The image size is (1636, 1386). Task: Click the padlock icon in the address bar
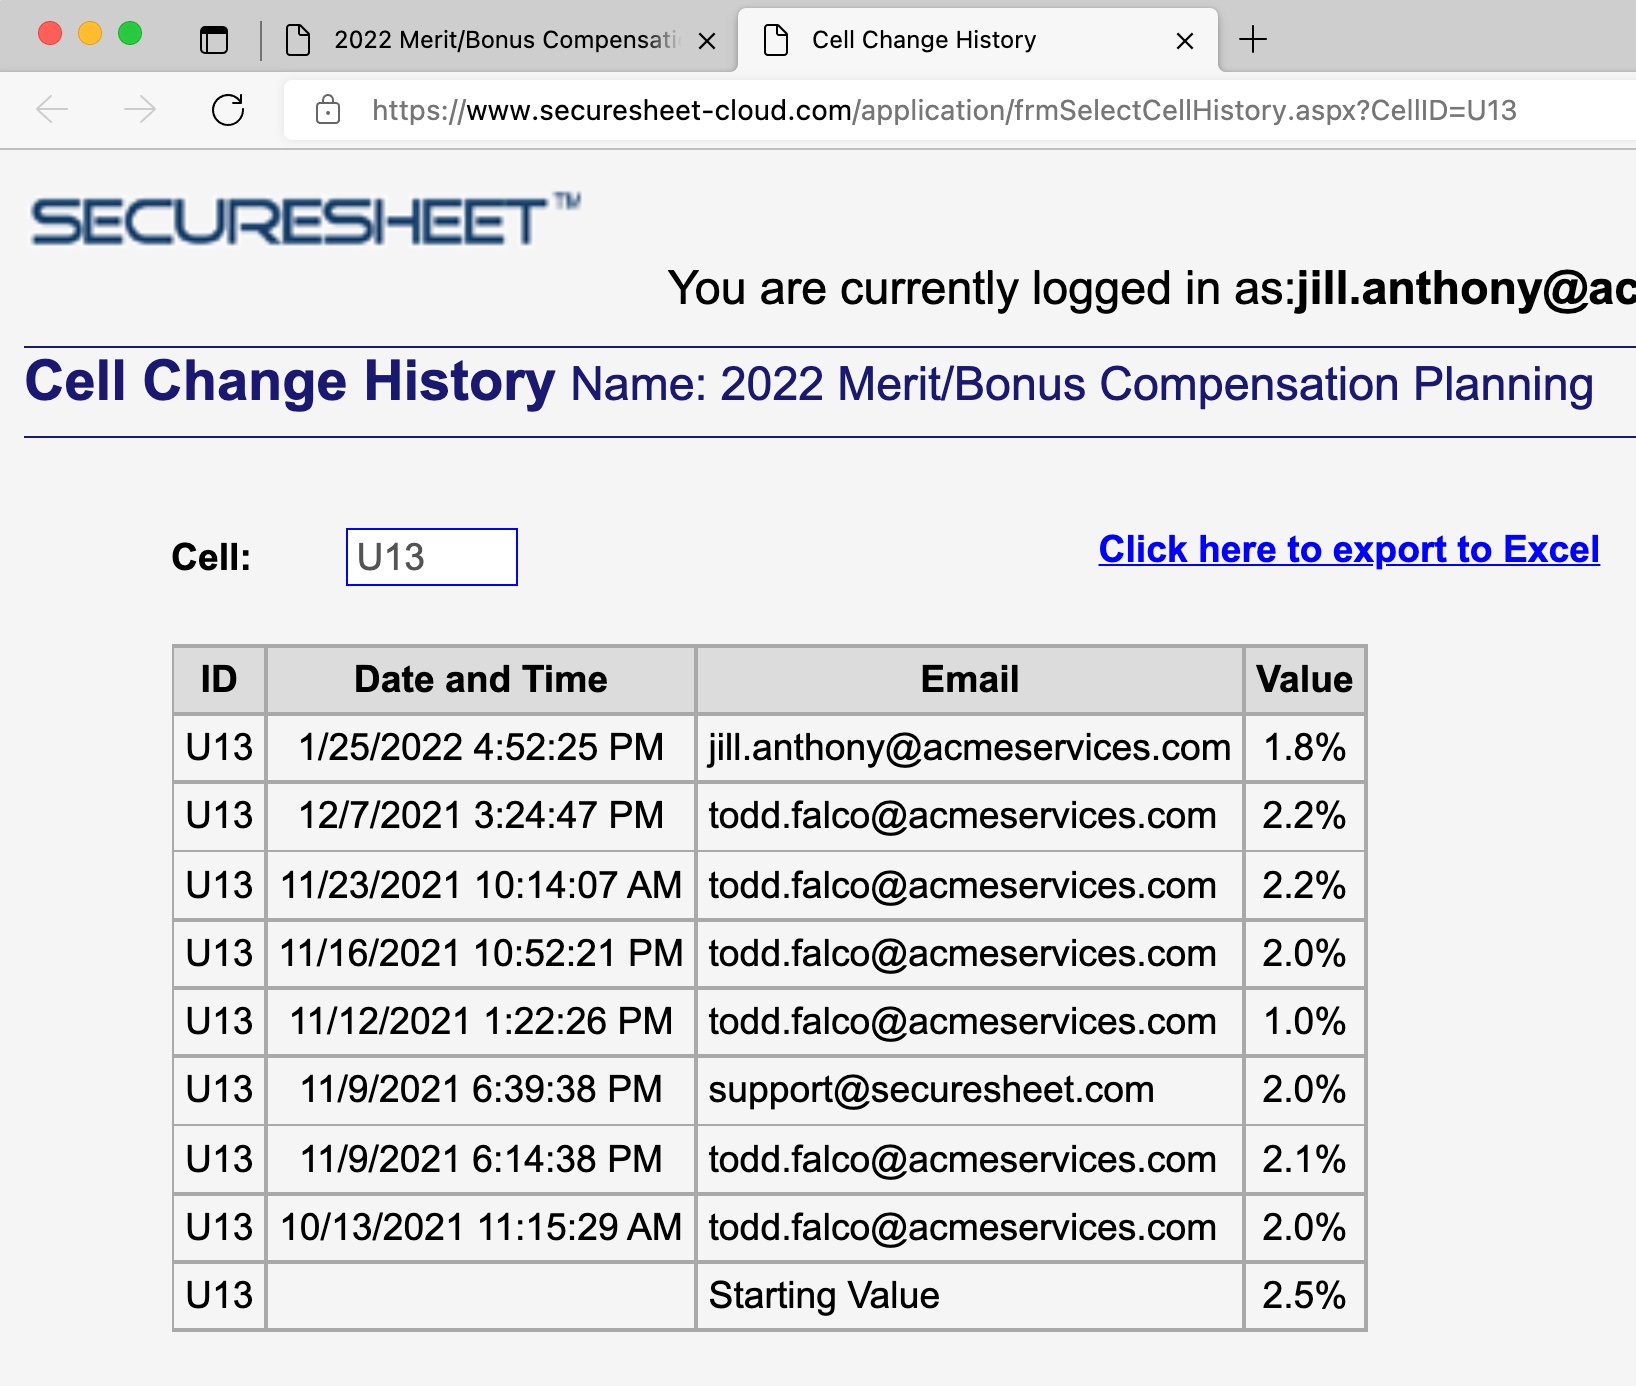coord(328,110)
